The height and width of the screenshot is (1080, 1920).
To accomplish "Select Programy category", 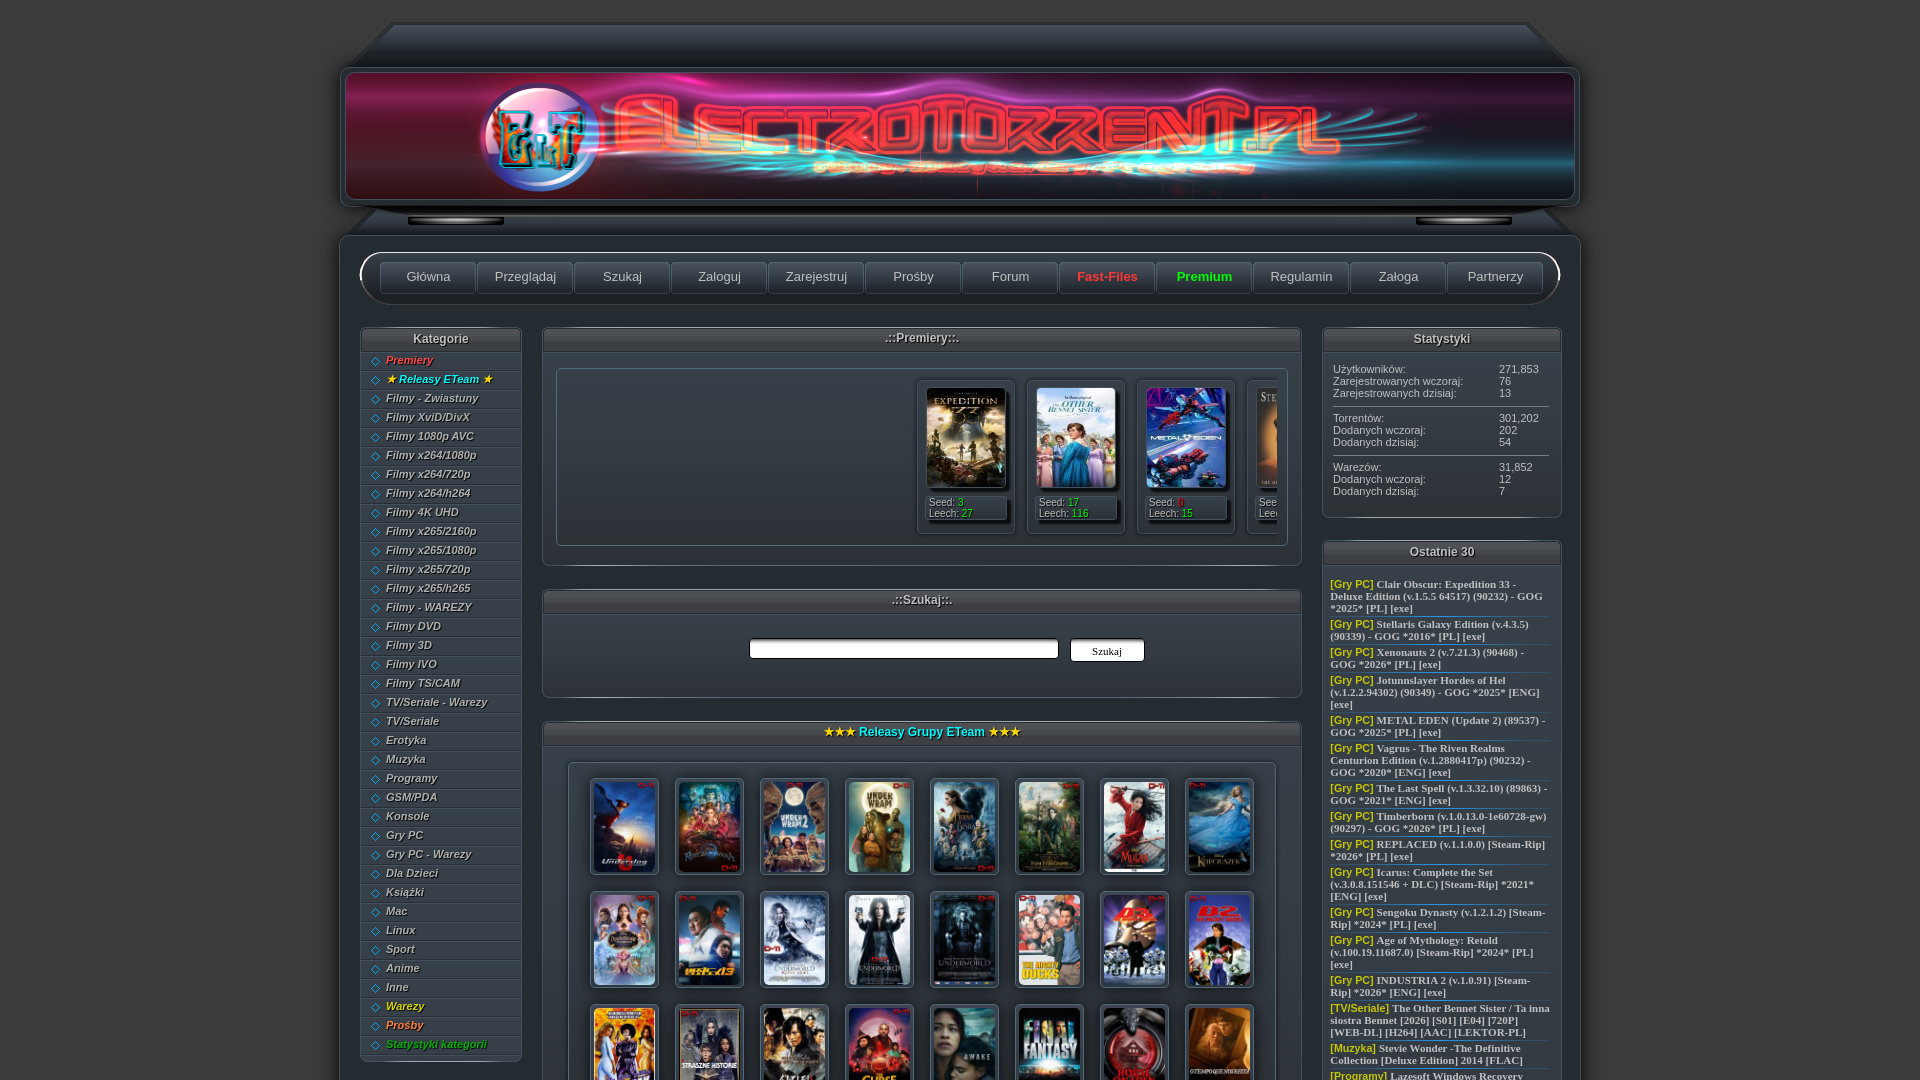I will point(411,778).
